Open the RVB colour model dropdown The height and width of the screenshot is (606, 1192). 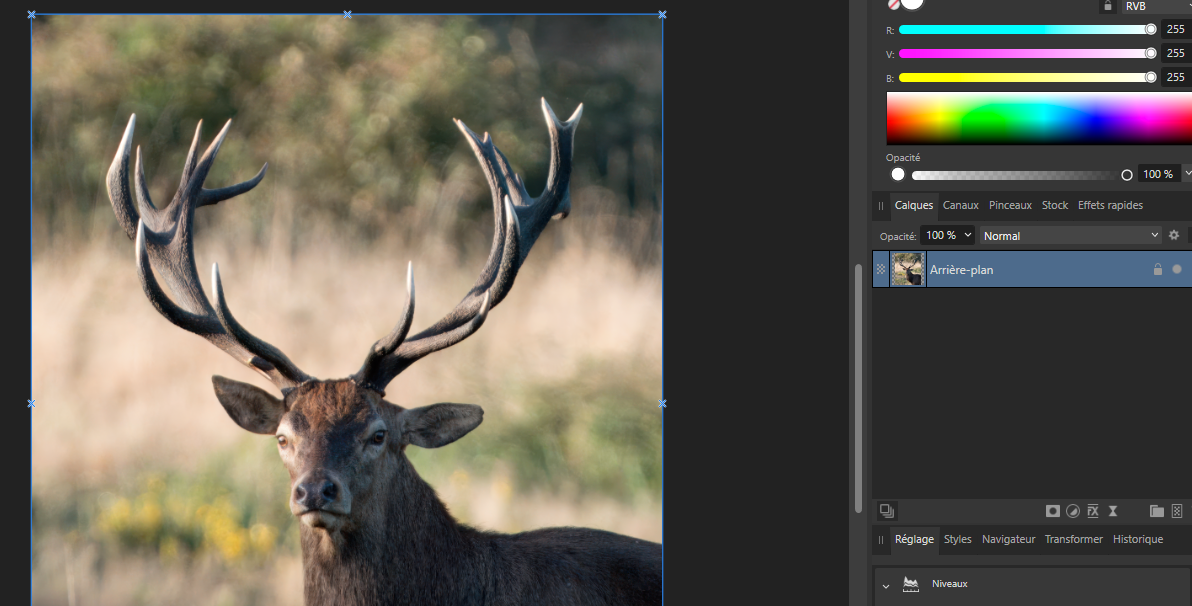click(1156, 6)
